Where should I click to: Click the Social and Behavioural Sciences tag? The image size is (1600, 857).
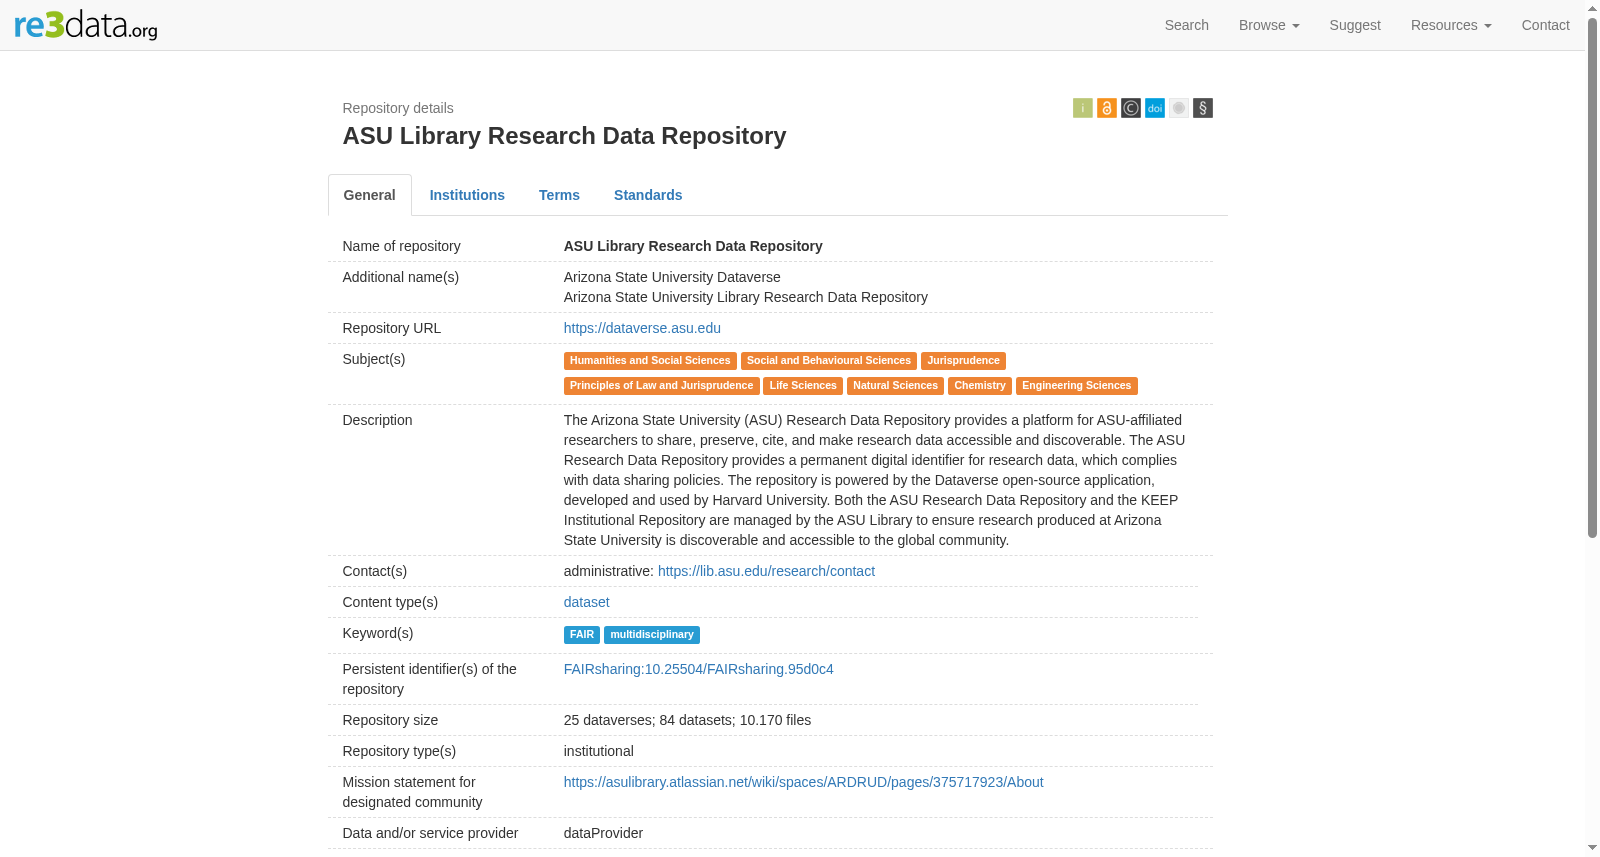point(828,361)
